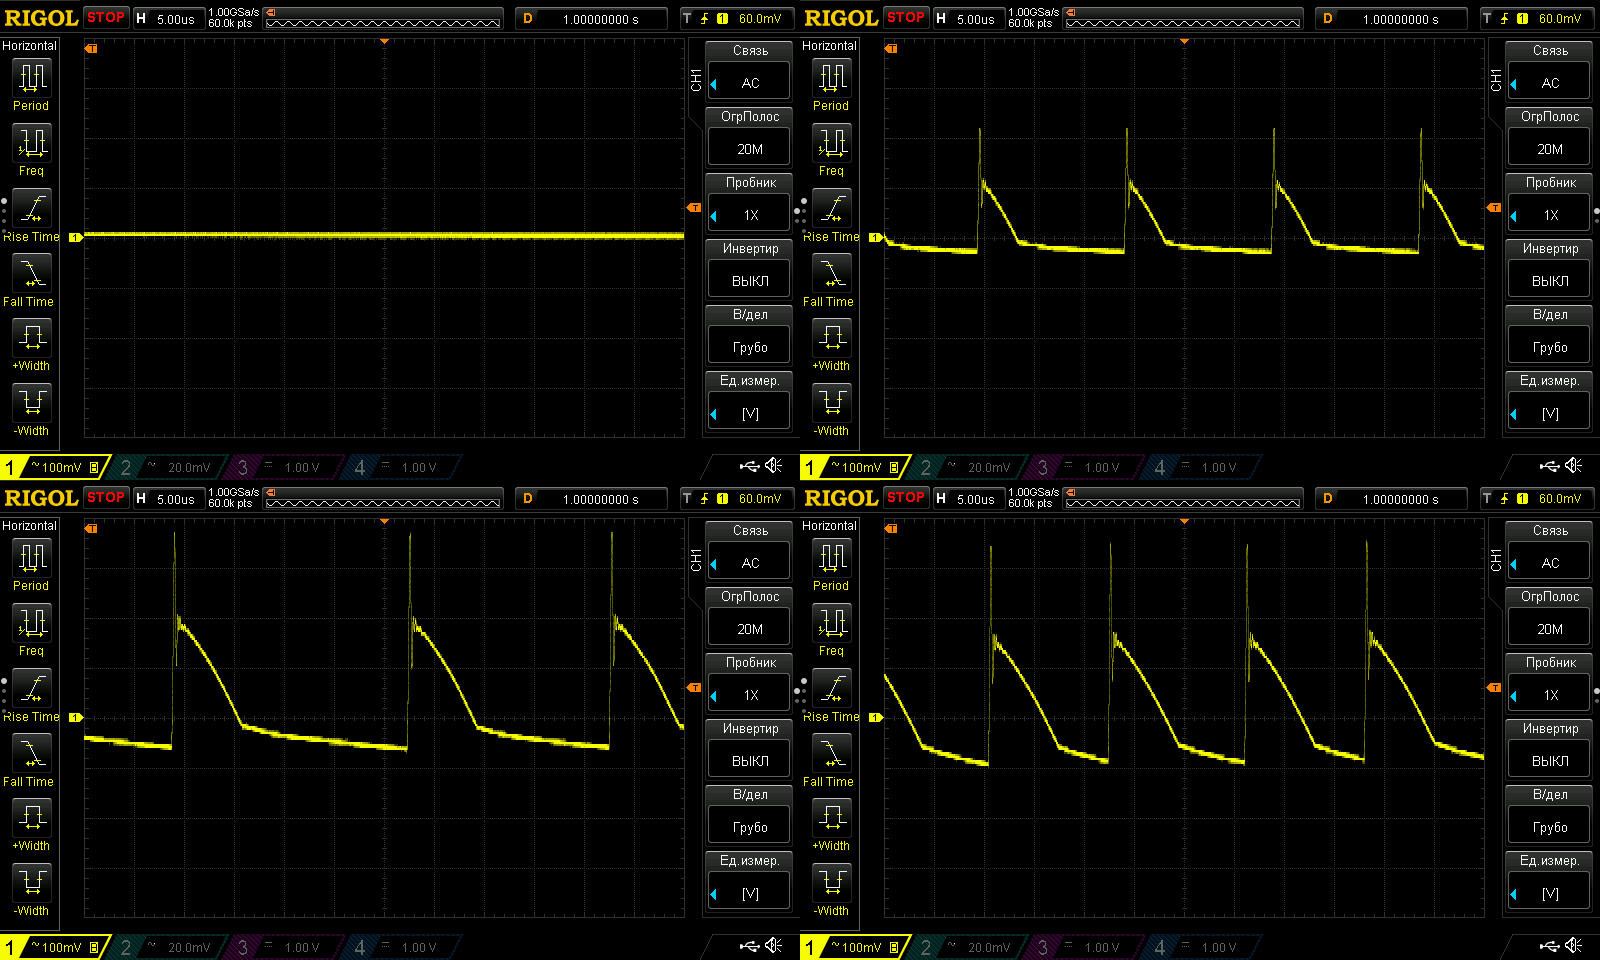Toggle Инвертир ВЫКЛ in bottom-right panel
Image resolution: width=1600 pixels, height=960 pixels.
[x=1550, y=761]
